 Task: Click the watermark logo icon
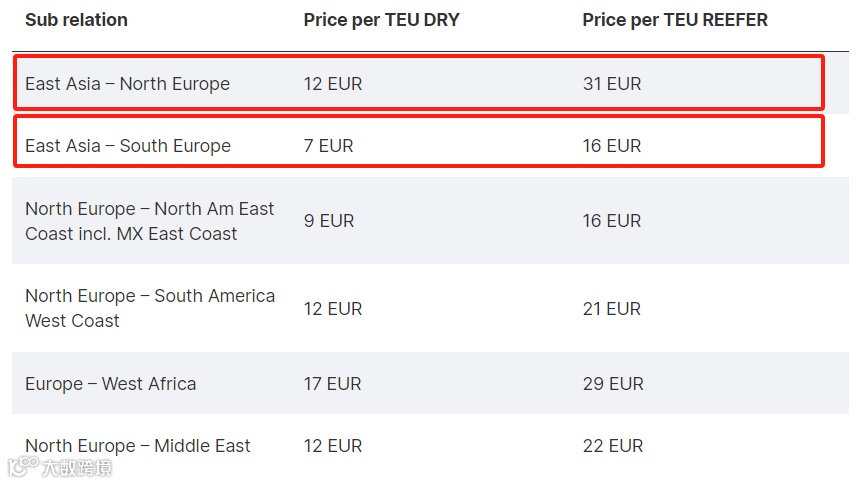[x=23, y=466]
